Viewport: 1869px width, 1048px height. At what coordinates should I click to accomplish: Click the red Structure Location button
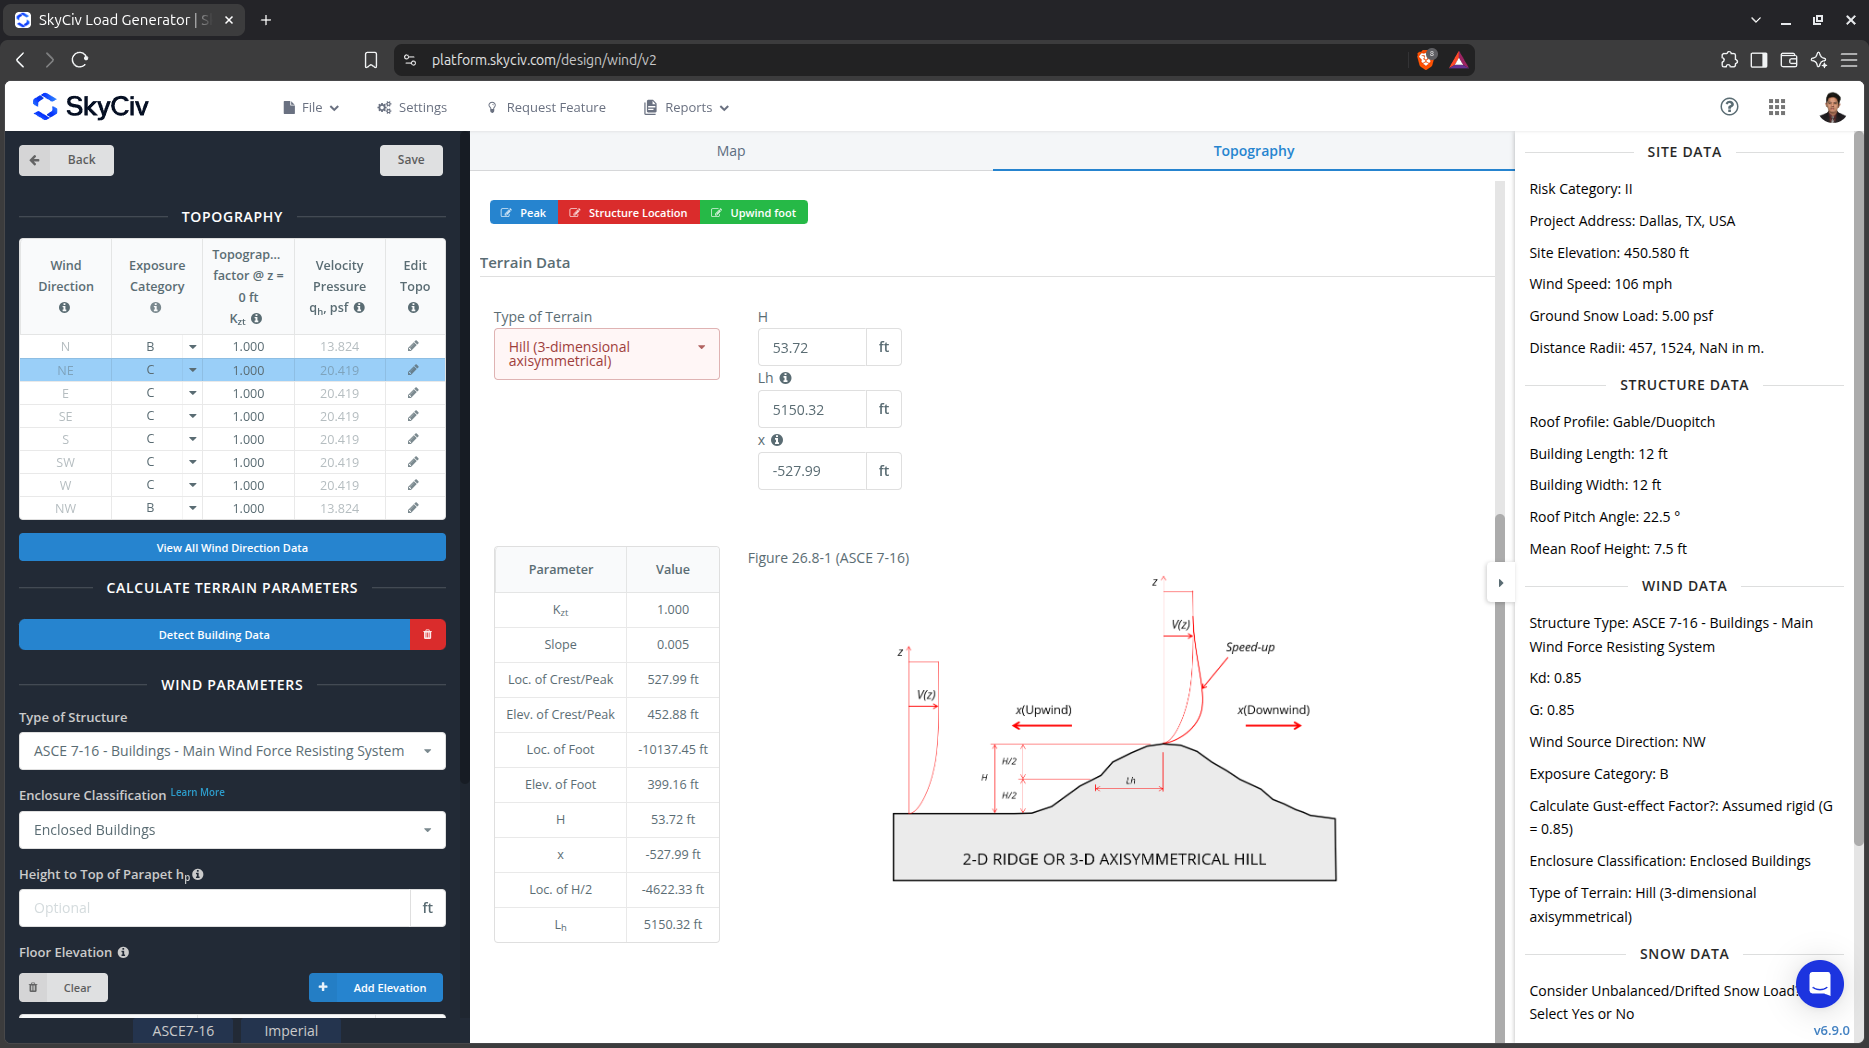coord(629,213)
